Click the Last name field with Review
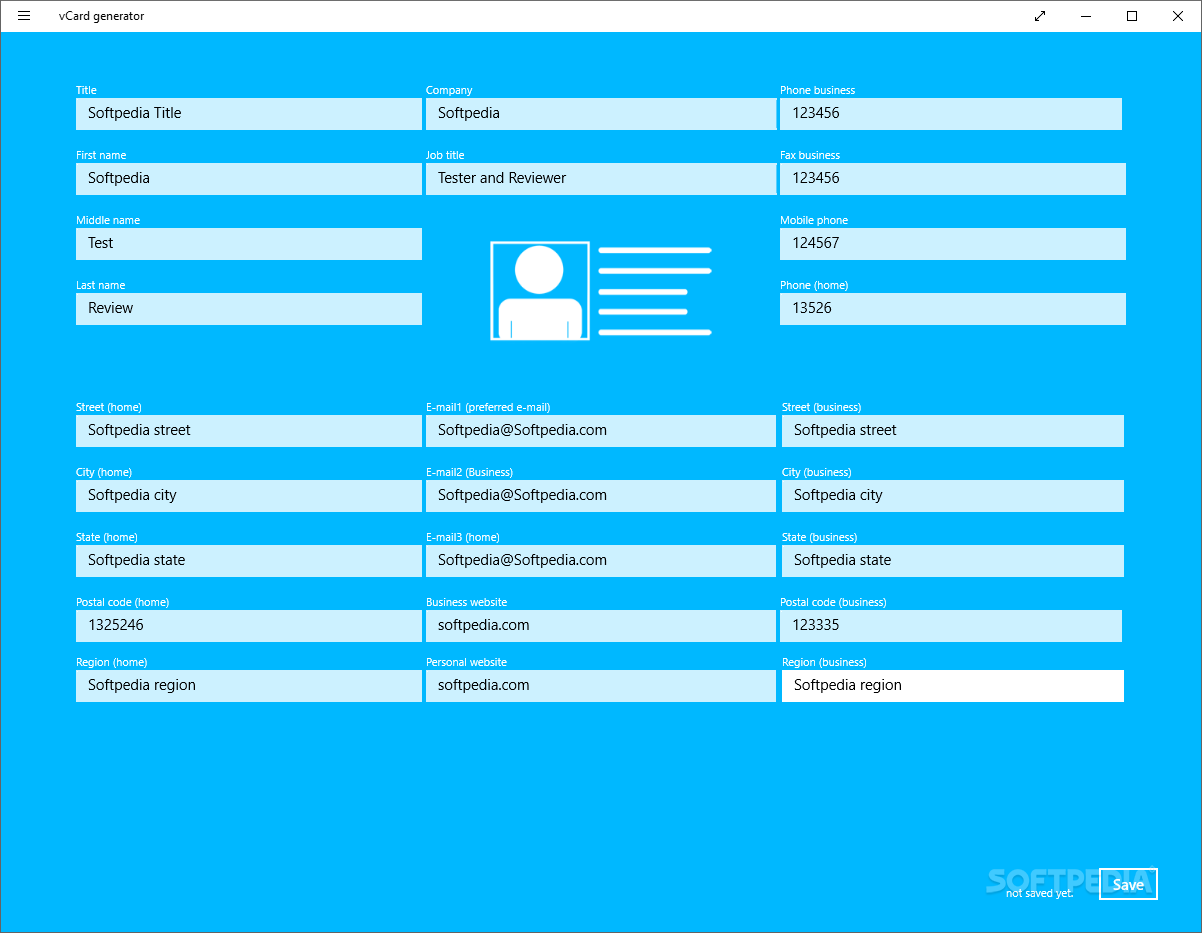 tap(249, 309)
